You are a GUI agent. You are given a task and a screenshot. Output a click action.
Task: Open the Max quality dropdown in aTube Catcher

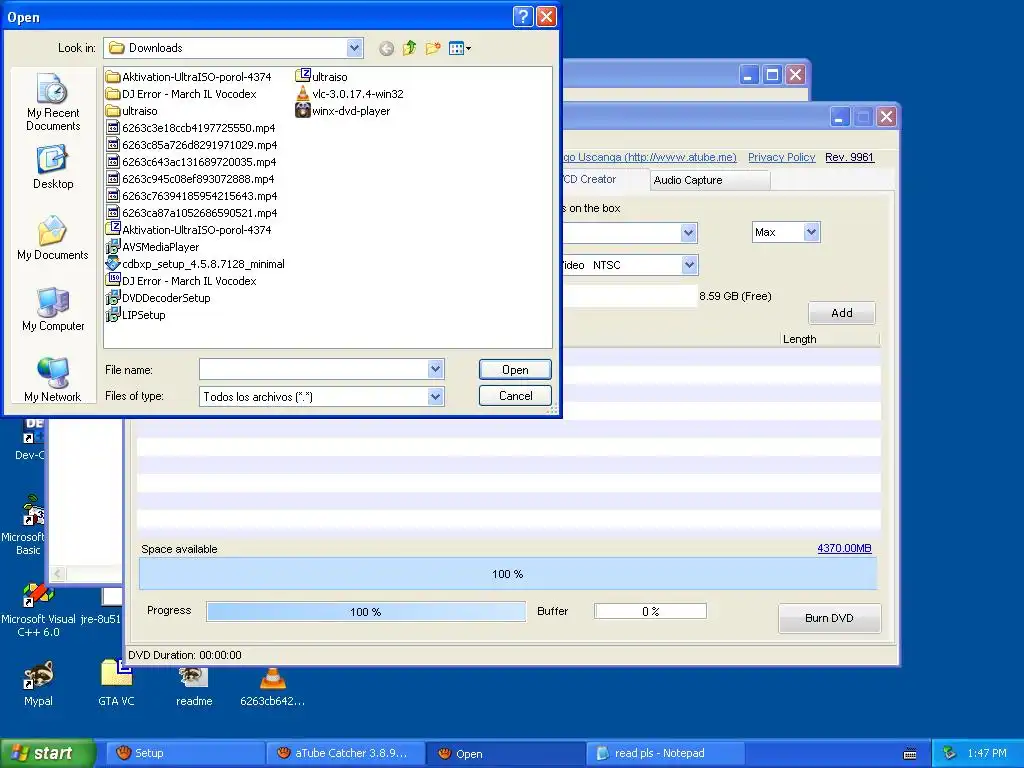[x=811, y=232]
